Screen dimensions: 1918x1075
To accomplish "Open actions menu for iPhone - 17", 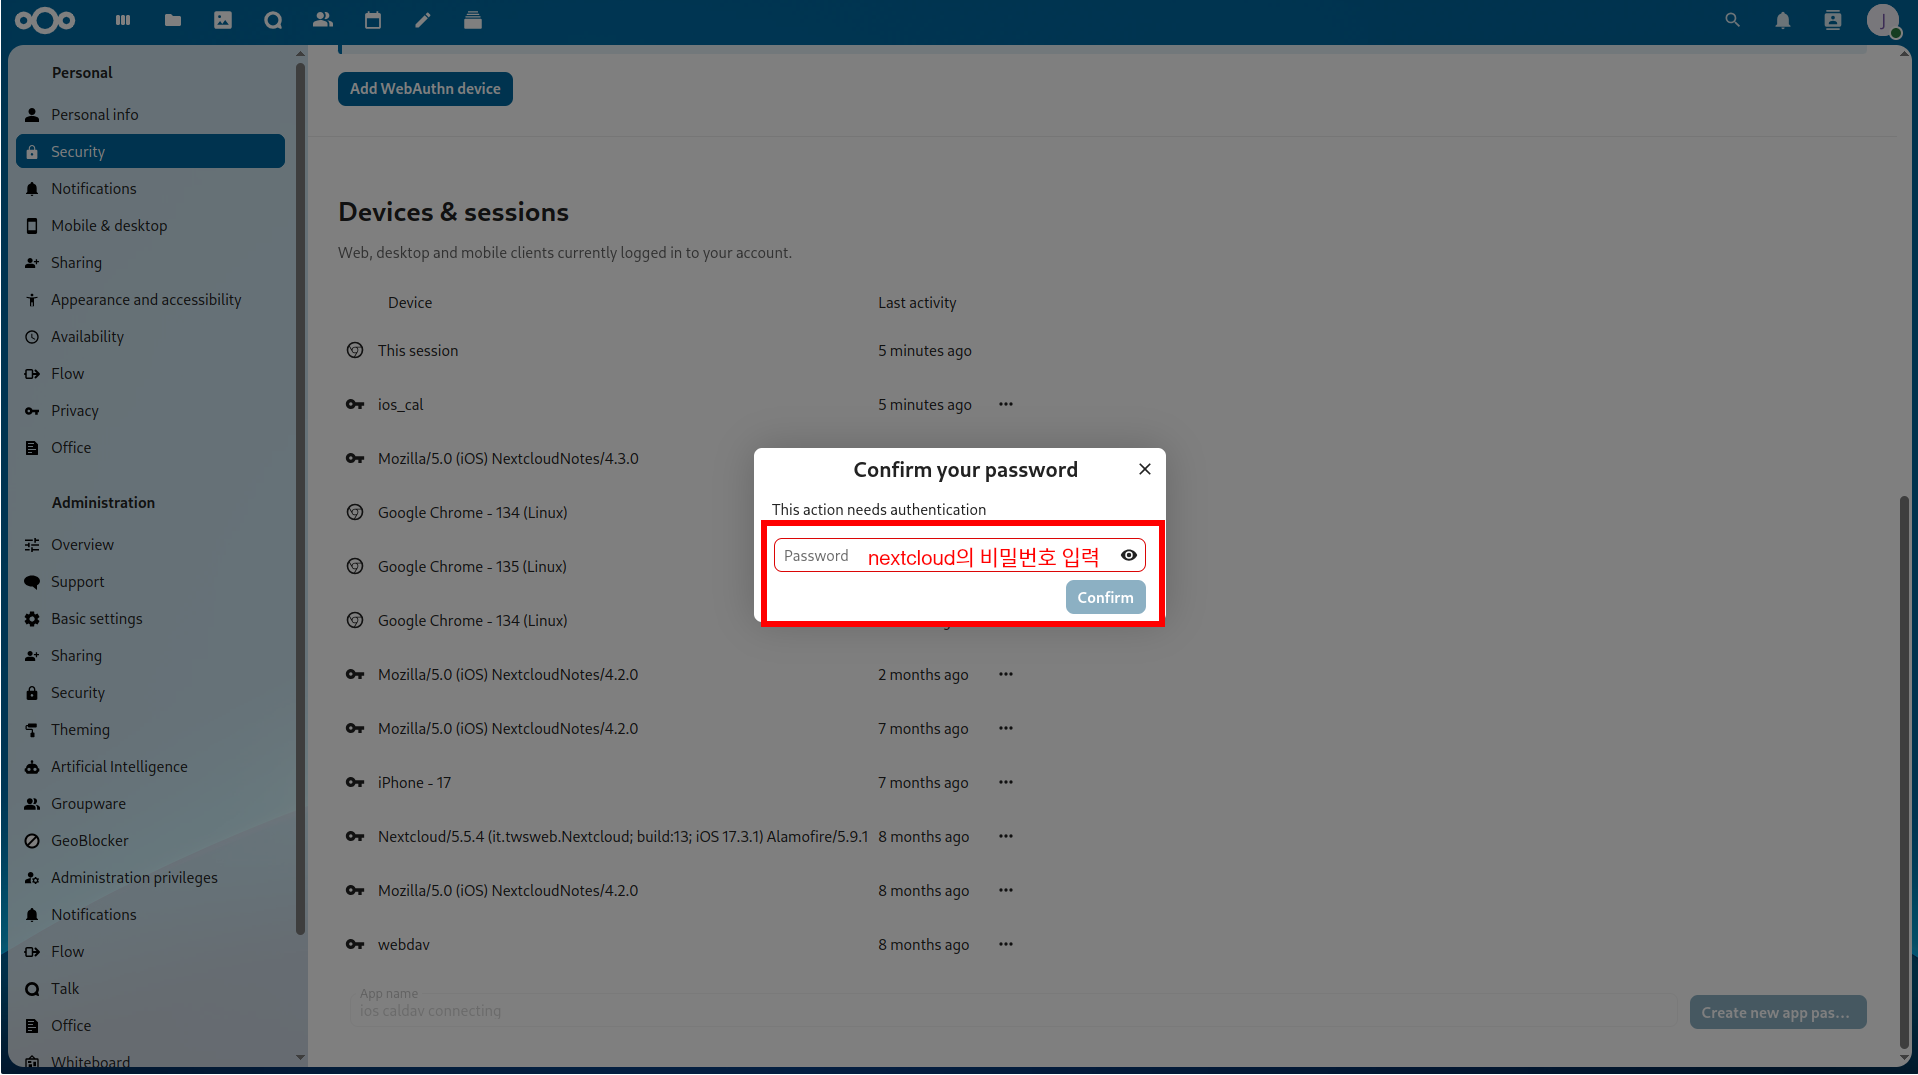I will point(1005,782).
